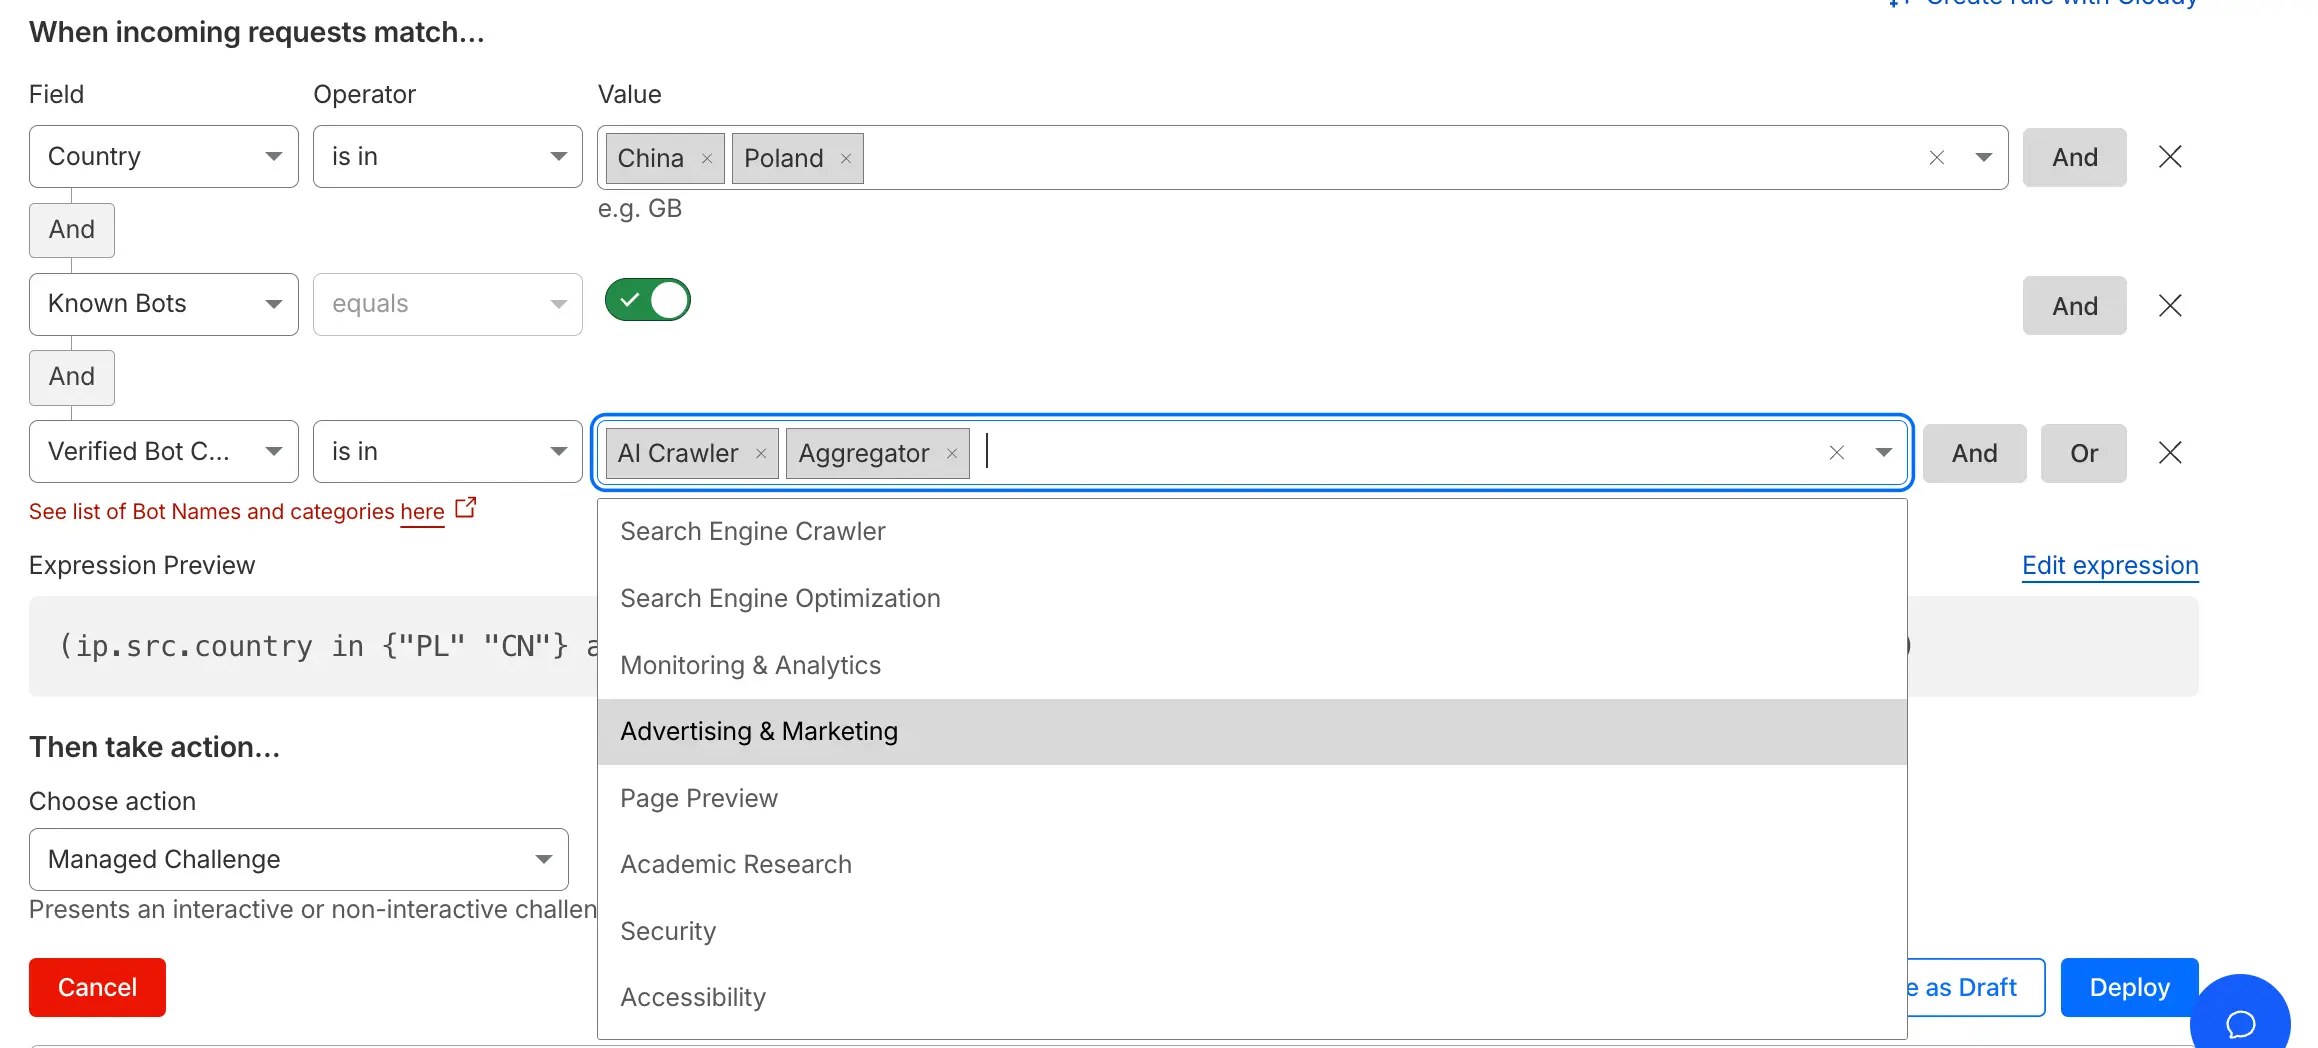Open the Edit expression link

coord(2110,566)
